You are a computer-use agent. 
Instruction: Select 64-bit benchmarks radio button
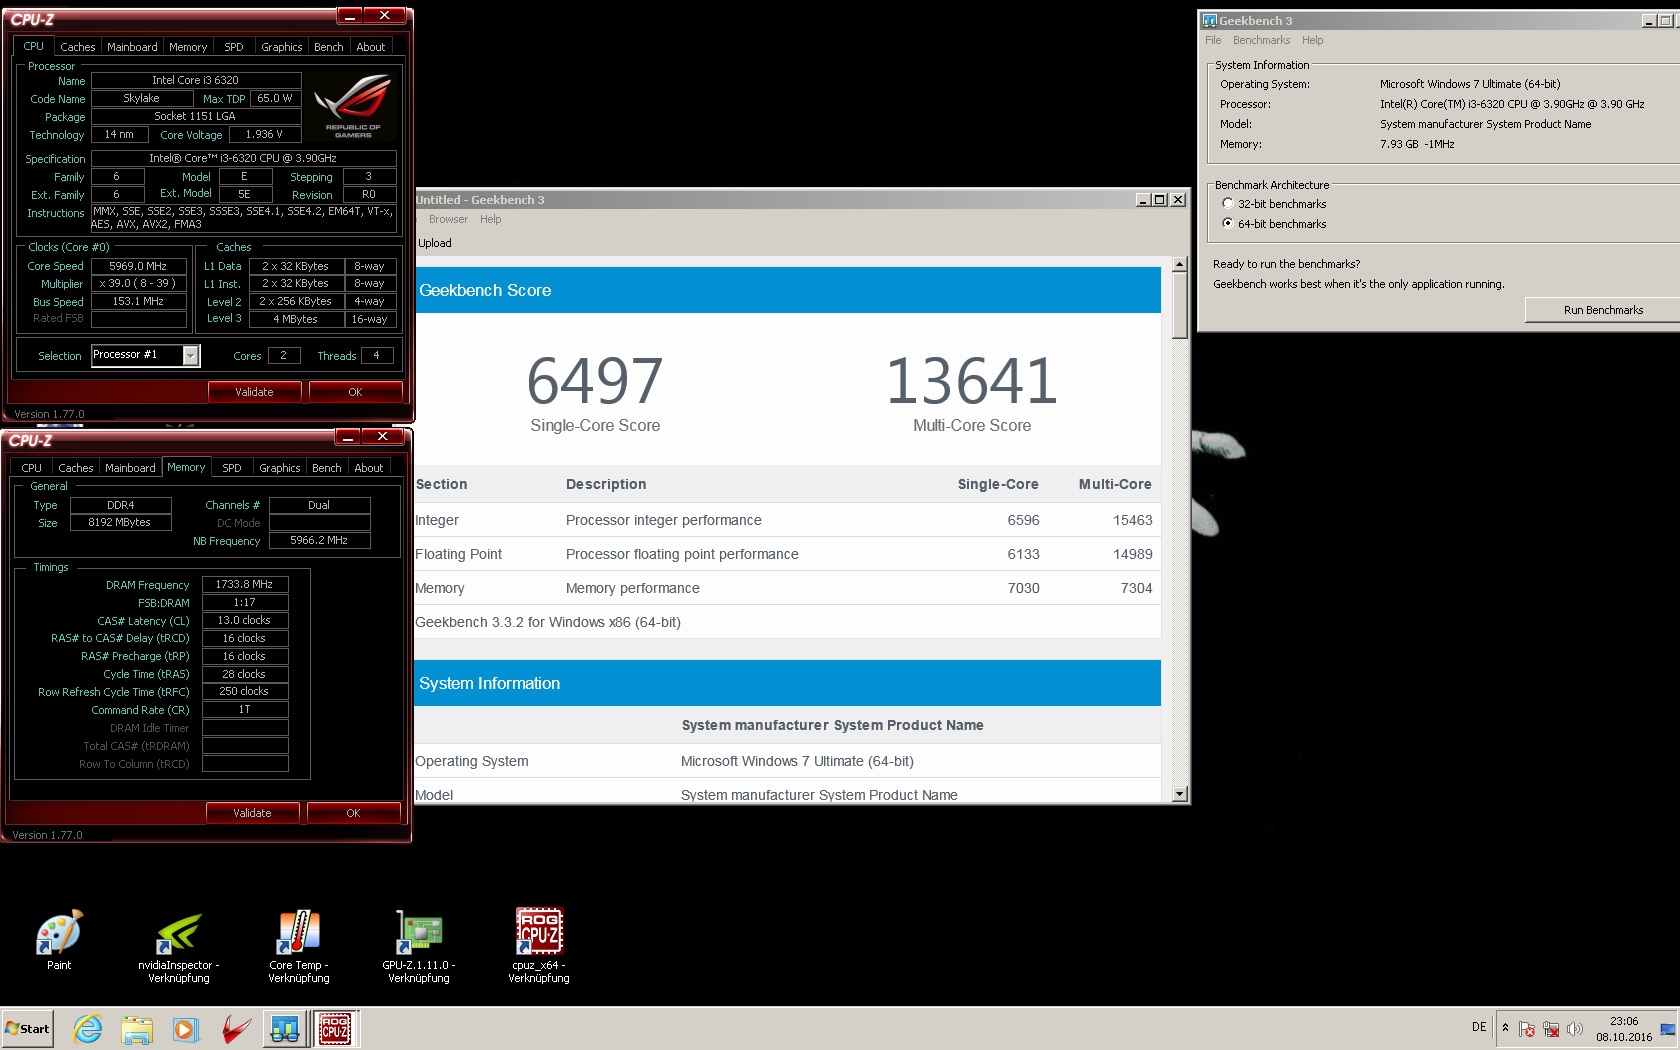pos(1228,224)
